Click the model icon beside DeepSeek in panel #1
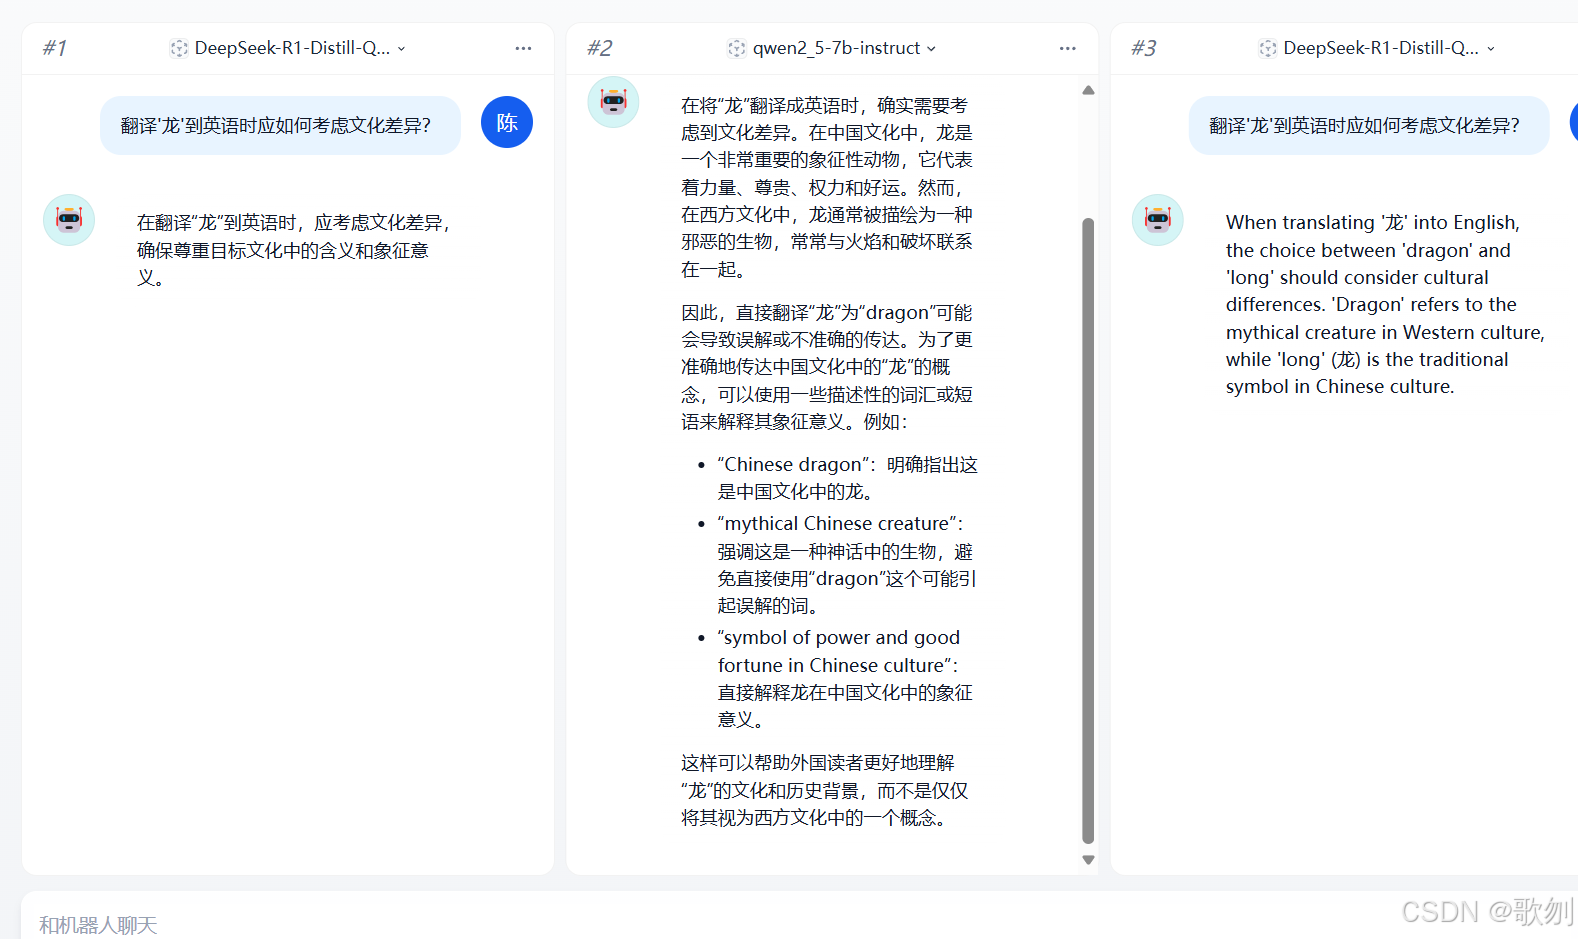 (179, 48)
